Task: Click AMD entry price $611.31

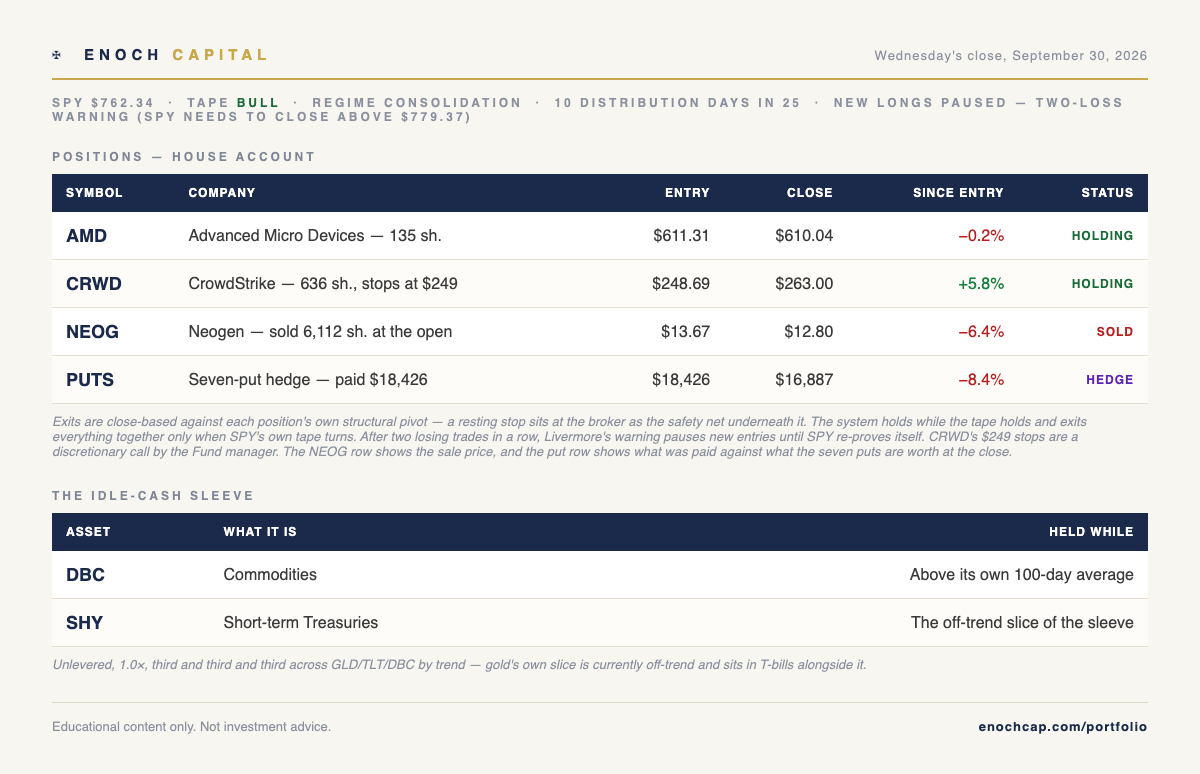Action: [x=681, y=236]
